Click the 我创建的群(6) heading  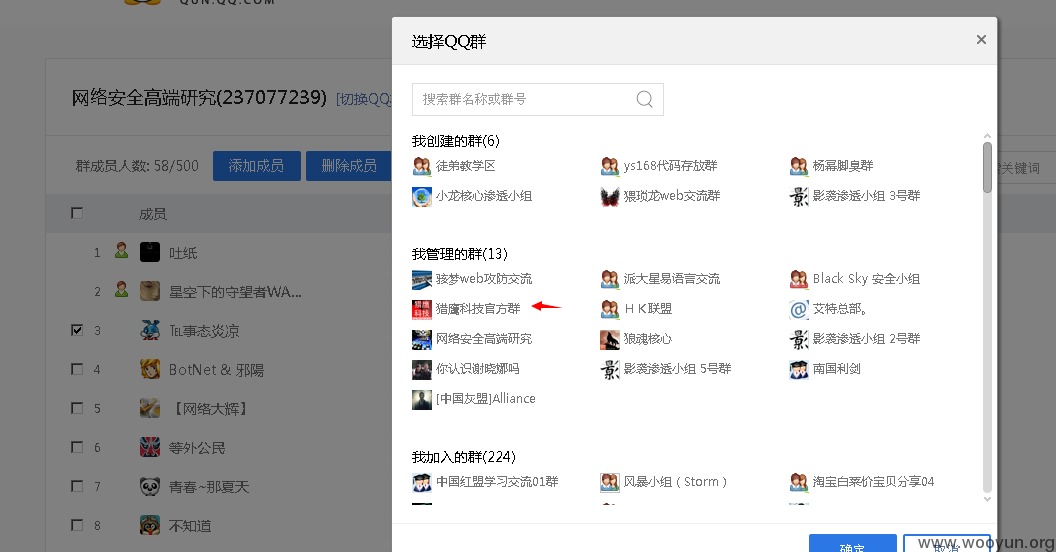click(456, 141)
